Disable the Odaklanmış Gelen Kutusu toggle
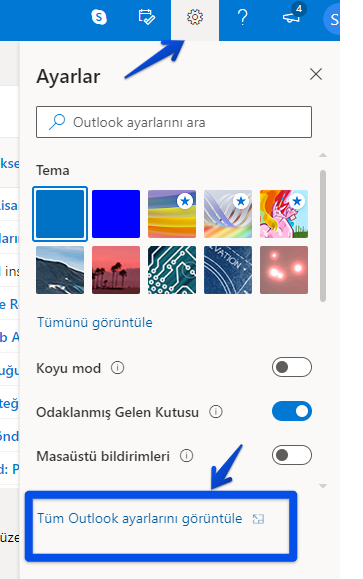Screen dimensions: 363x579 click(x=292, y=411)
